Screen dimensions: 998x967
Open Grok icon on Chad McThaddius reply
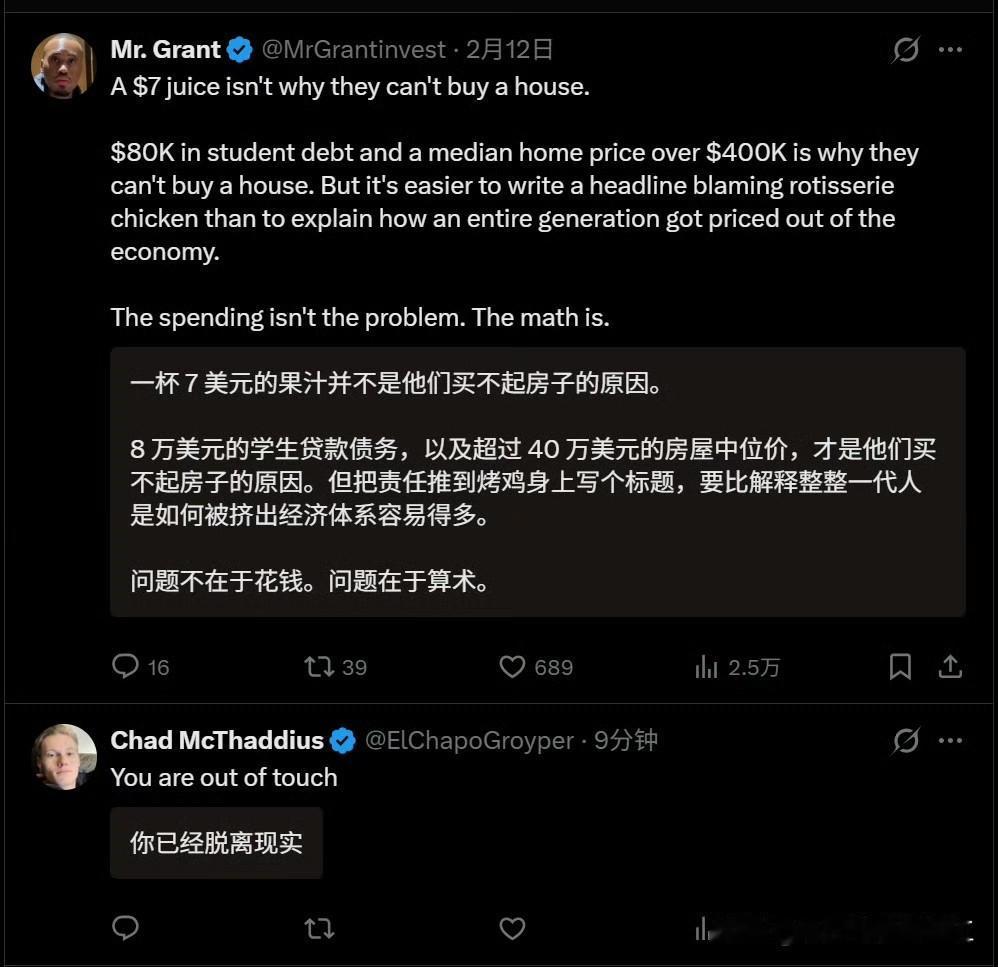pyautogui.click(x=906, y=740)
